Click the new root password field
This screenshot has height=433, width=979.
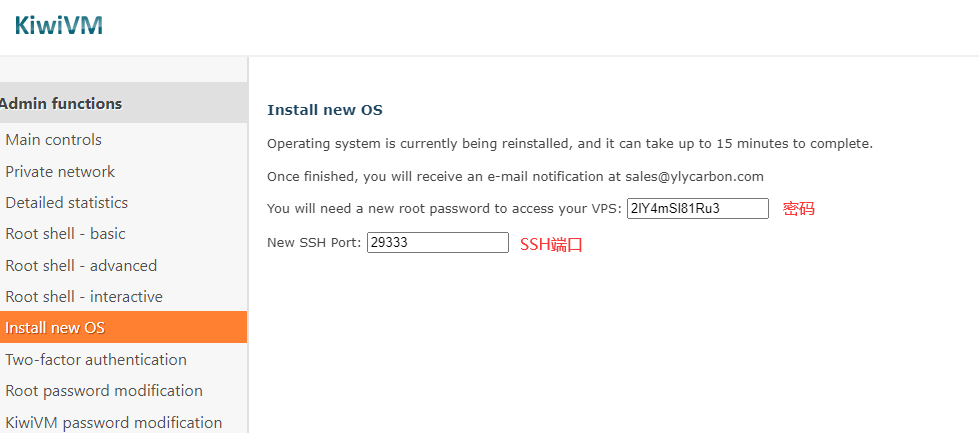pos(697,208)
